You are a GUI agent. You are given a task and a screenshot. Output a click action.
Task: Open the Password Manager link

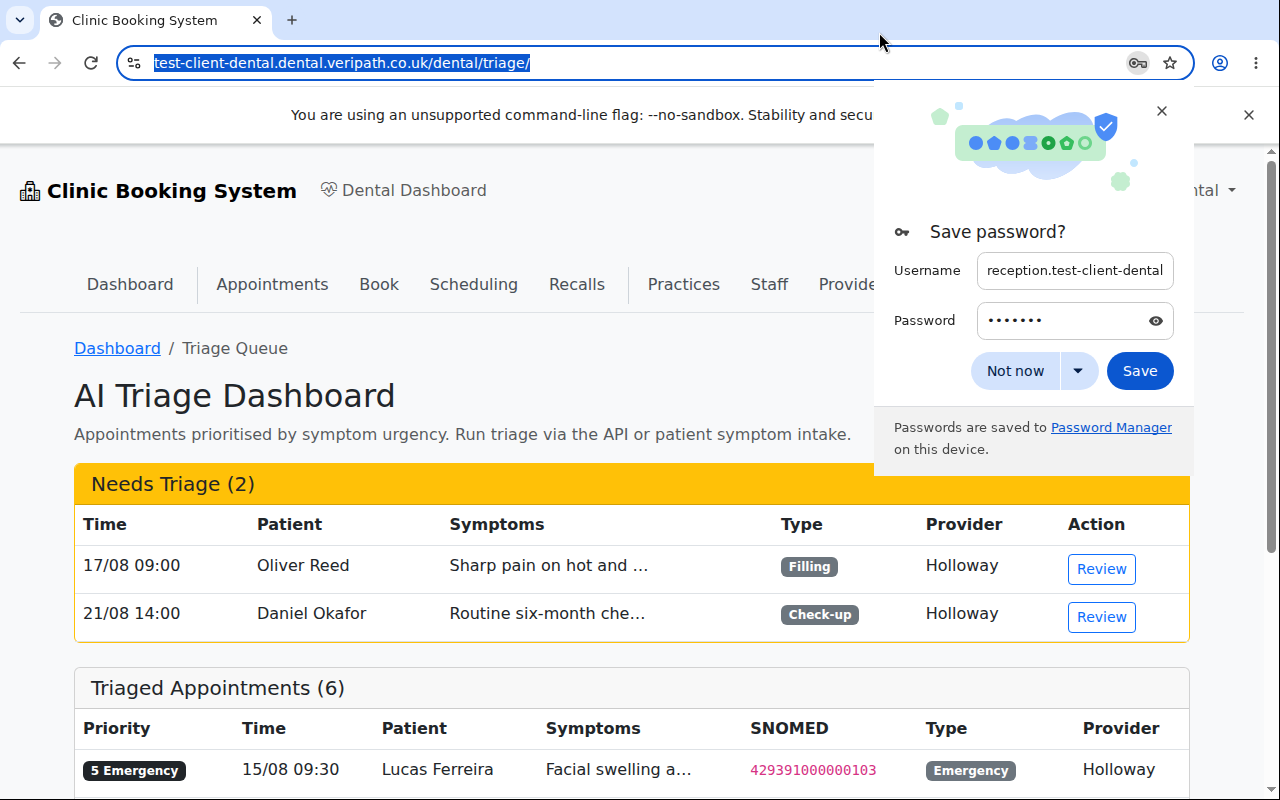1111,427
